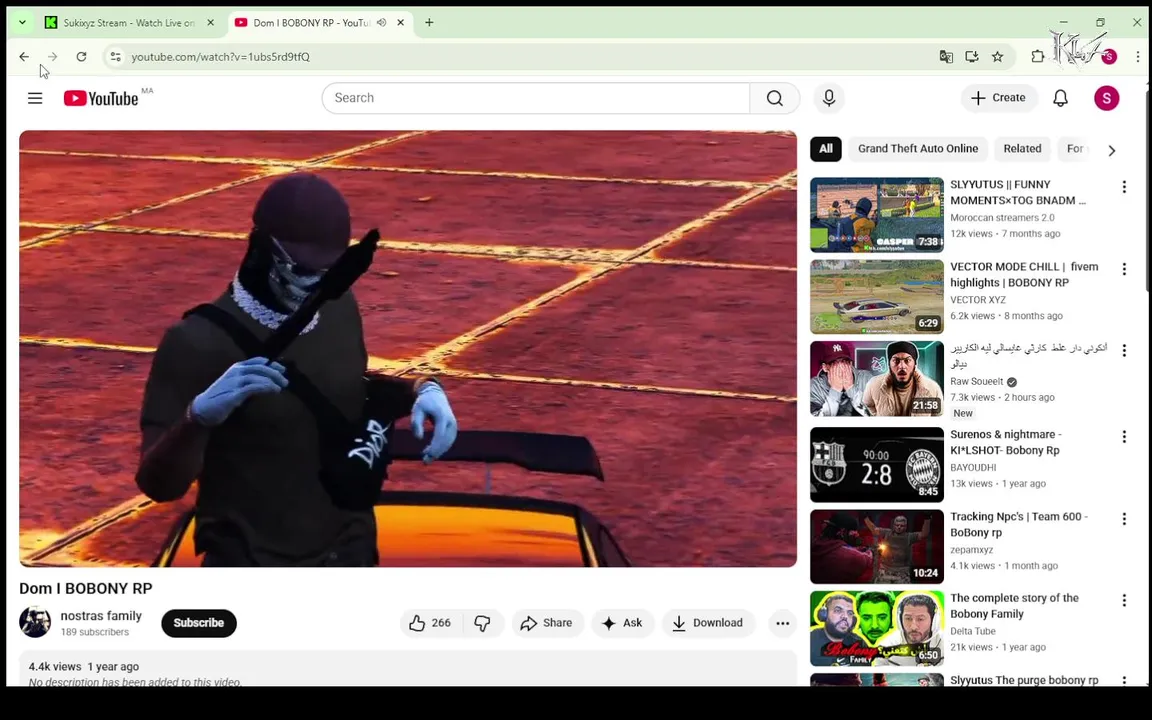1152x720 pixels.
Task: Open options for Surenos & nightmare video
Action: coord(1123,436)
